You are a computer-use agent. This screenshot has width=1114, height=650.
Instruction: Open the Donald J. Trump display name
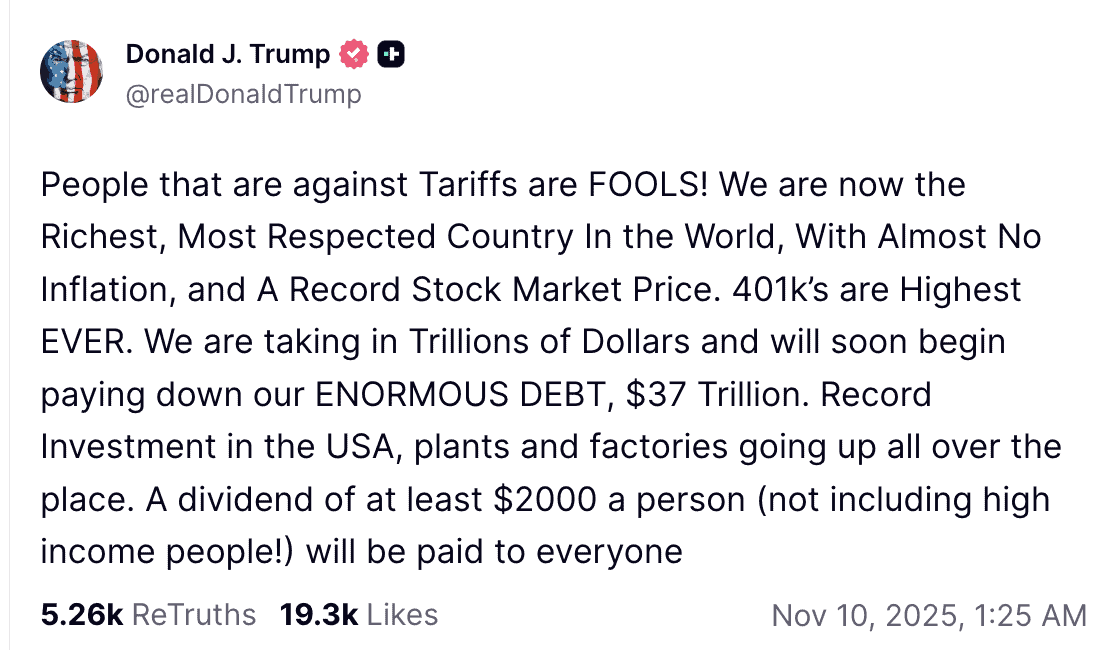tap(228, 55)
